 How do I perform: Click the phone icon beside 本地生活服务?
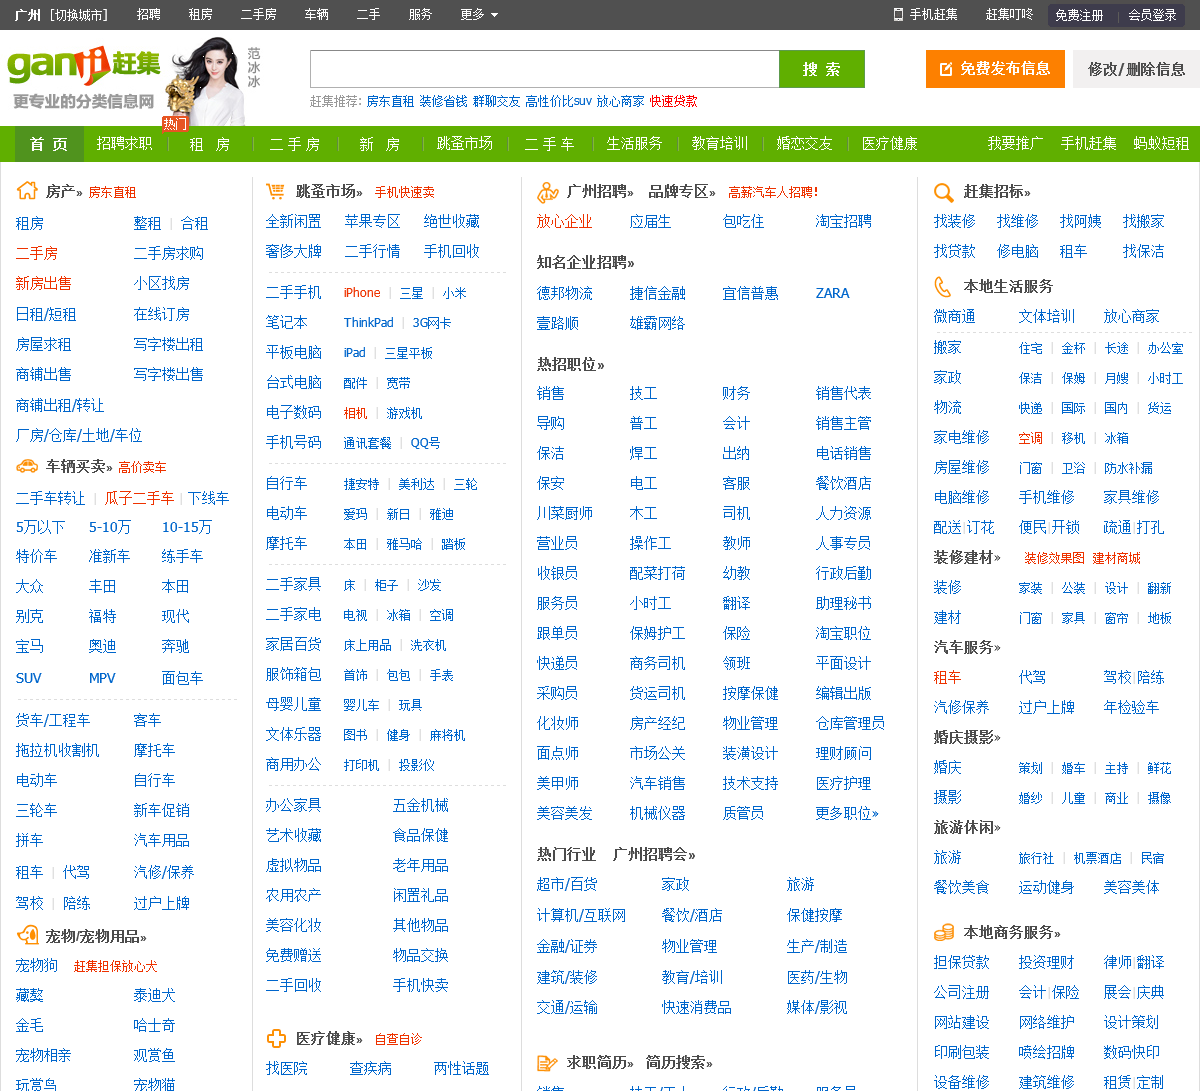coord(943,286)
